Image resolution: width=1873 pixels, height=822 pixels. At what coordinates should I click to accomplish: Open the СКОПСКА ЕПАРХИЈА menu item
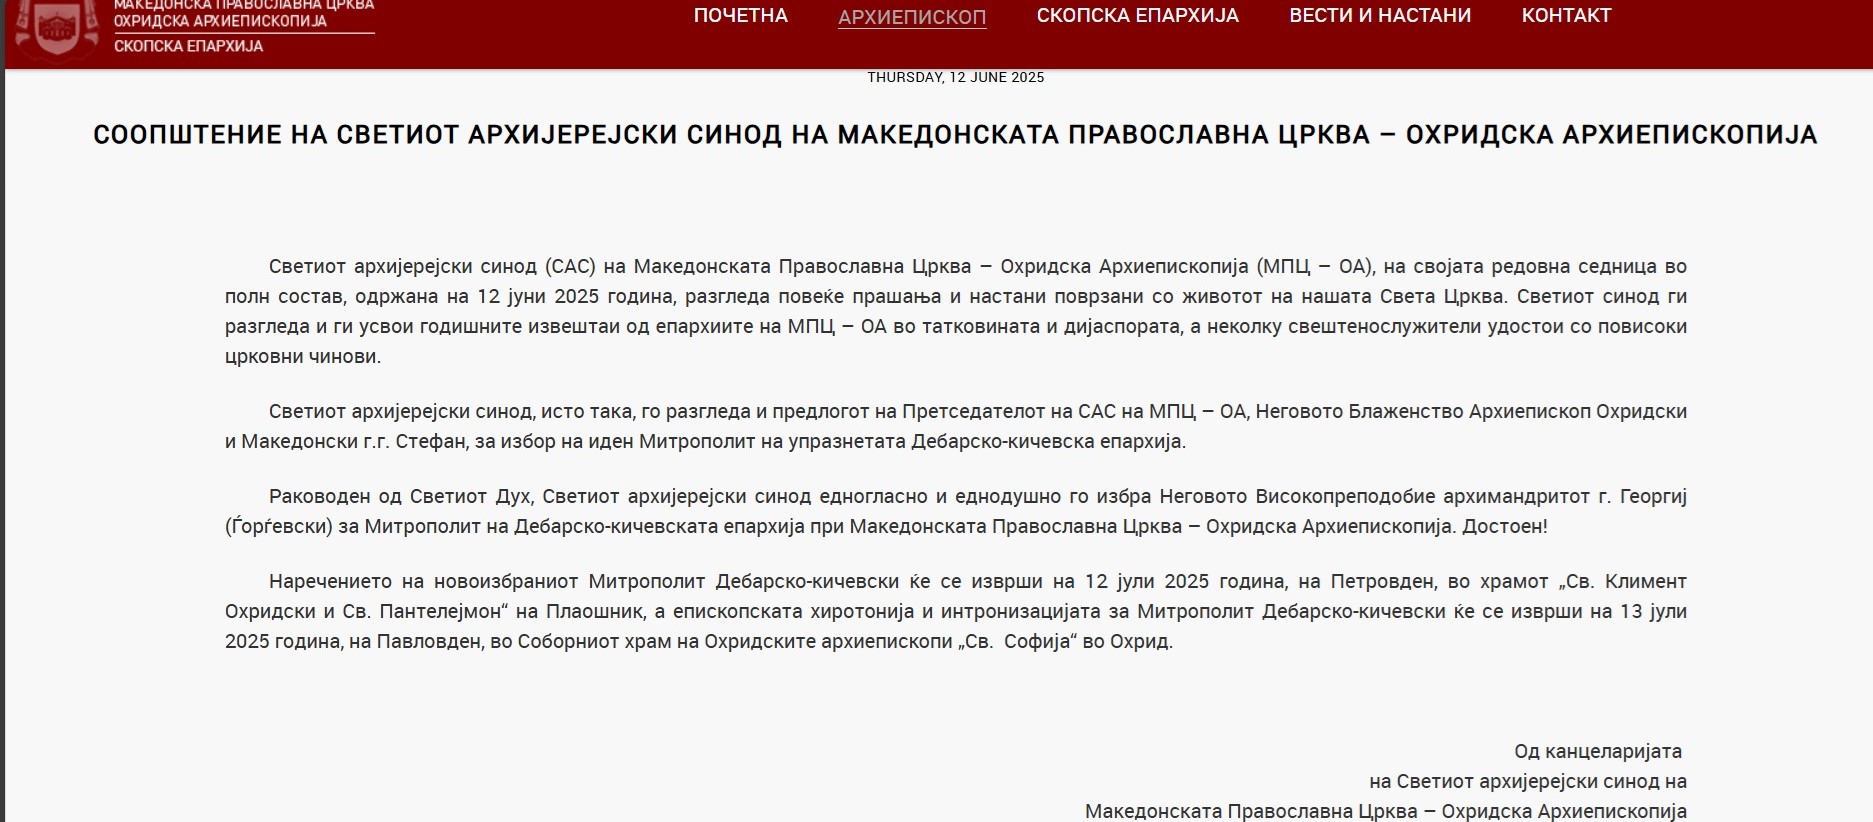[x=1138, y=16]
